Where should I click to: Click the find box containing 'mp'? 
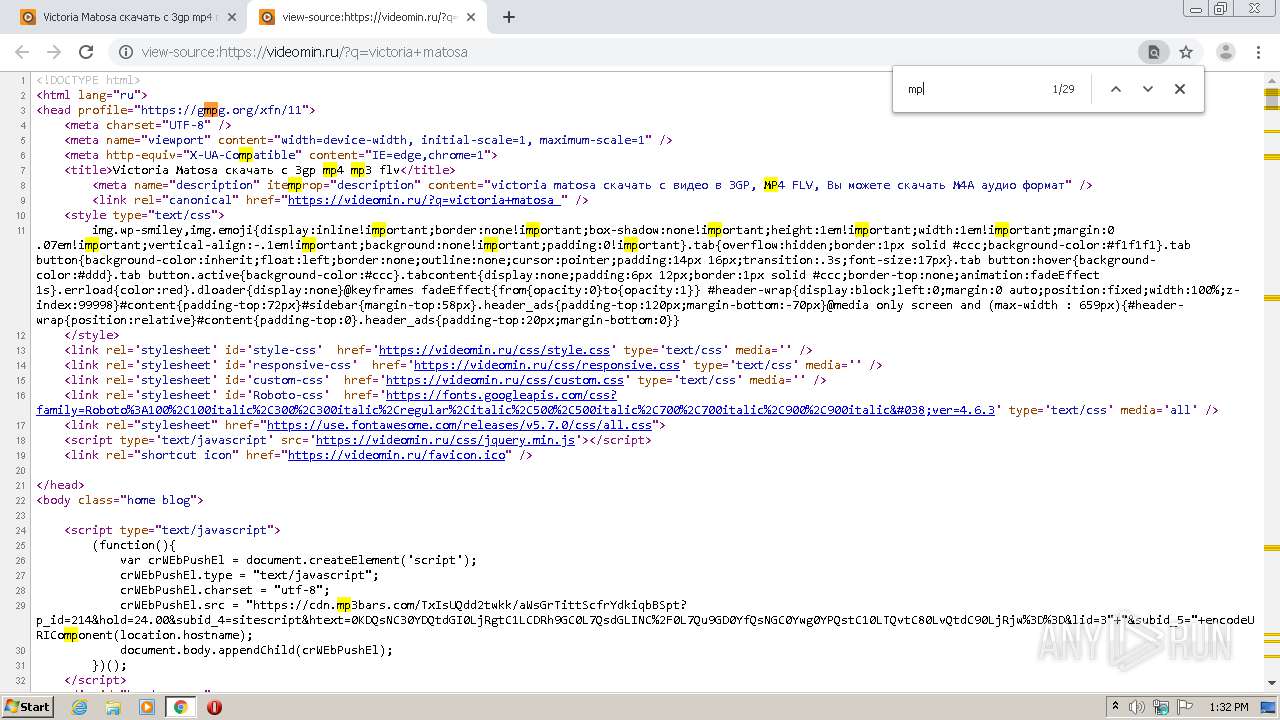970,89
